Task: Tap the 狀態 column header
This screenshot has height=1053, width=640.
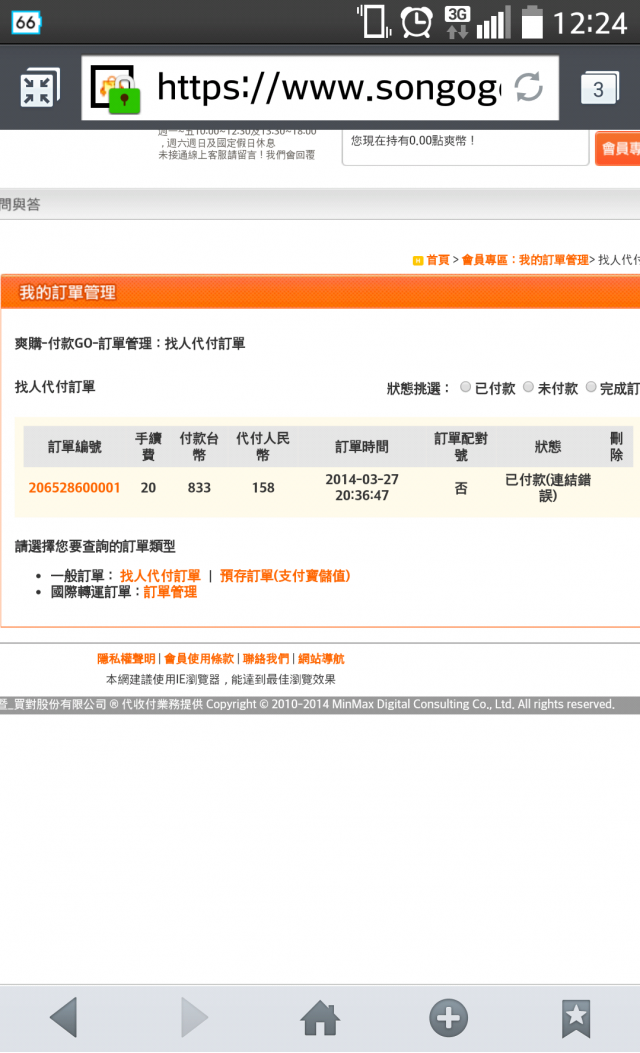Action: coord(547,447)
